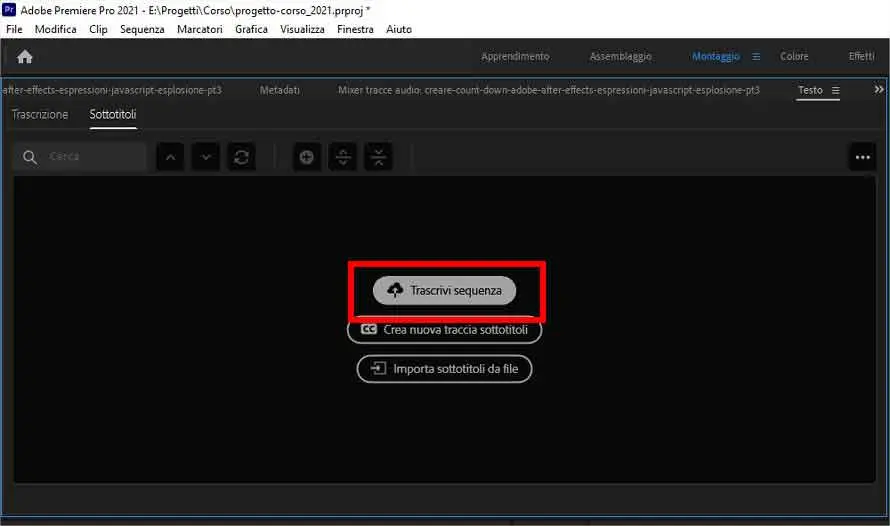Click Importa sottotitoli da file
The height and width of the screenshot is (526, 890).
(444, 369)
